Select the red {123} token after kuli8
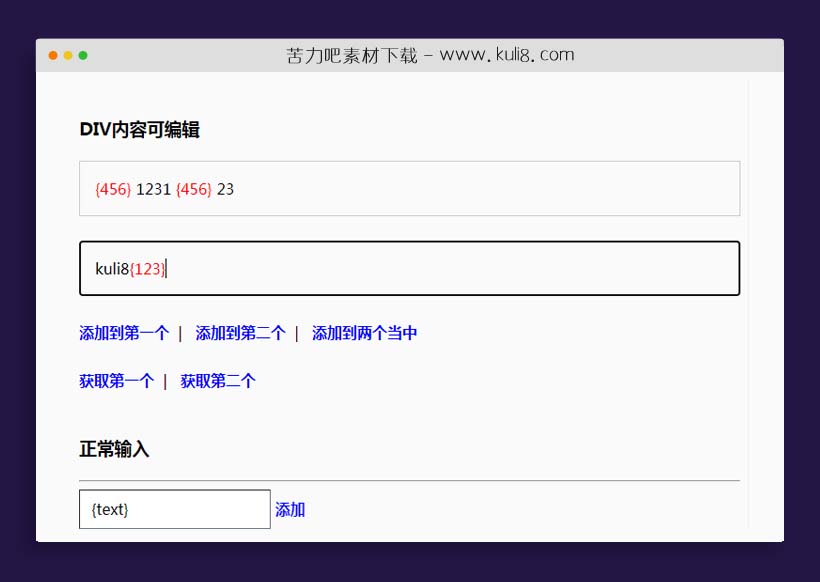Viewport: 820px width, 582px height. click(x=146, y=268)
